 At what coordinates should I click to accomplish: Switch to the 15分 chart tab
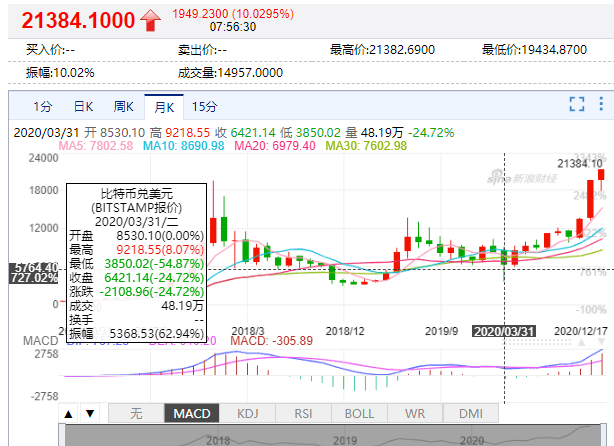[204, 107]
